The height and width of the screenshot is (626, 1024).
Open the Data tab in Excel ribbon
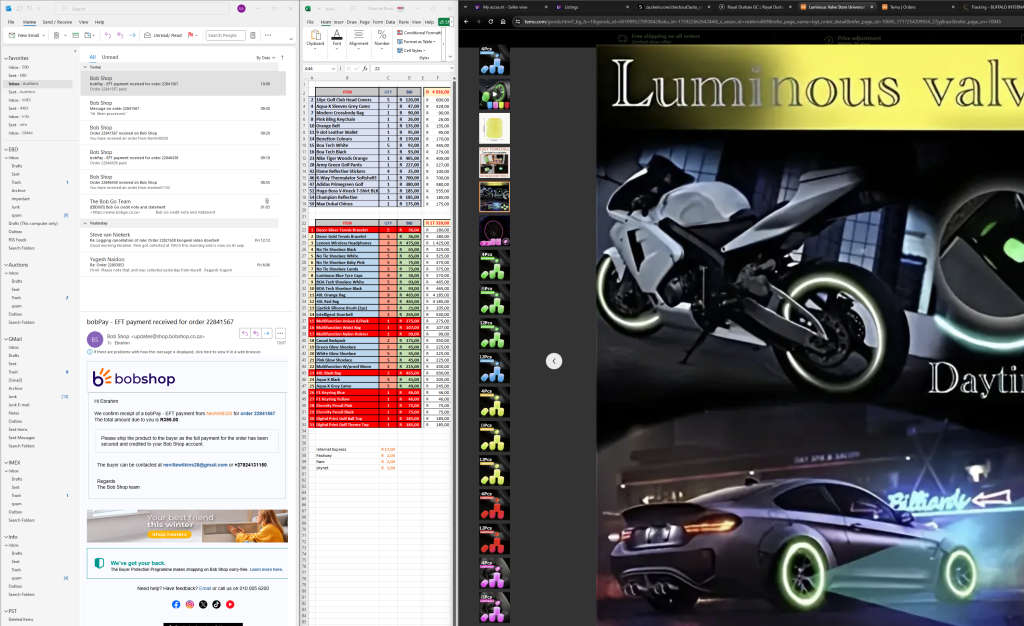pyautogui.click(x=390, y=21)
